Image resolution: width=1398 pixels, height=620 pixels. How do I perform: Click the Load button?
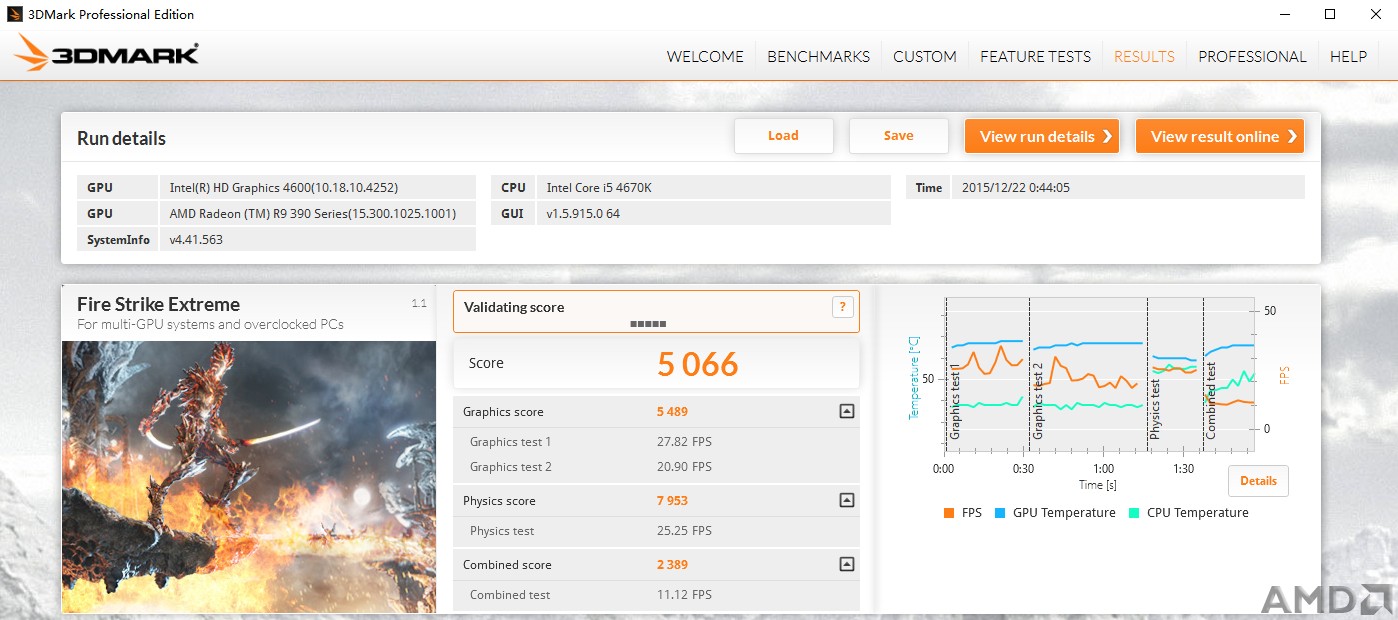coord(783,136)
